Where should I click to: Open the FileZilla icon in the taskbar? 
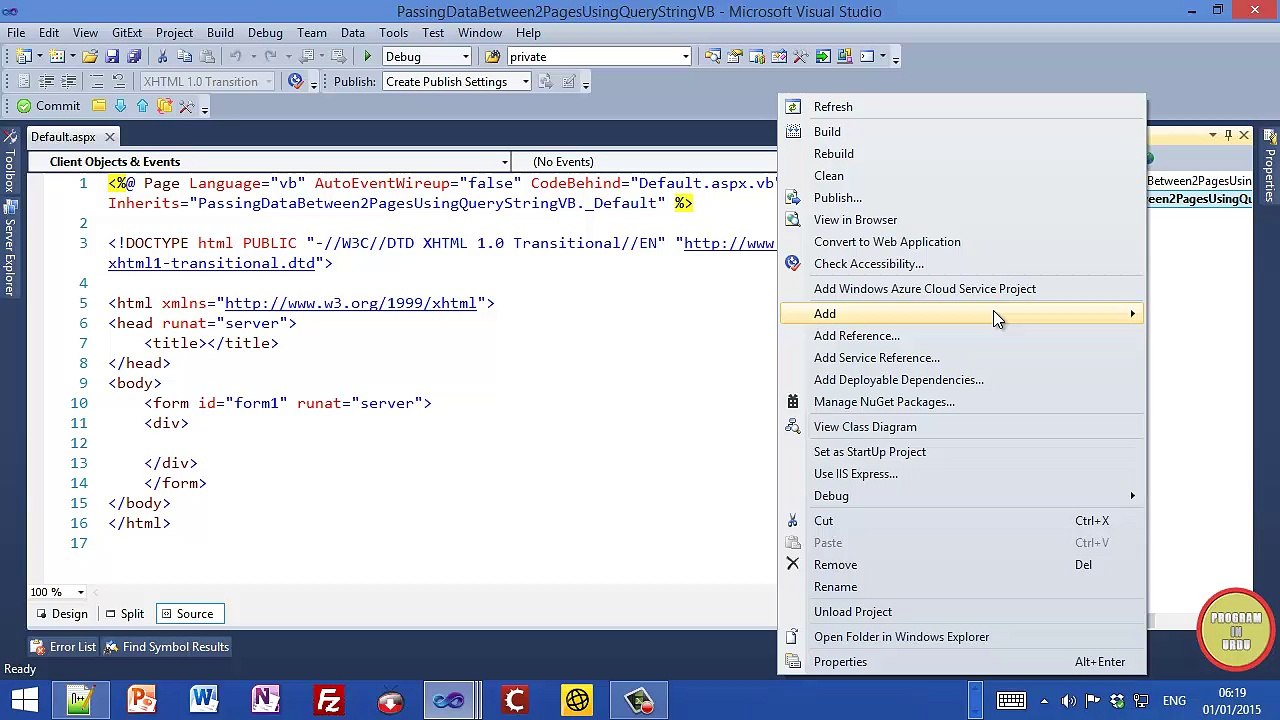tap(328, 700)
